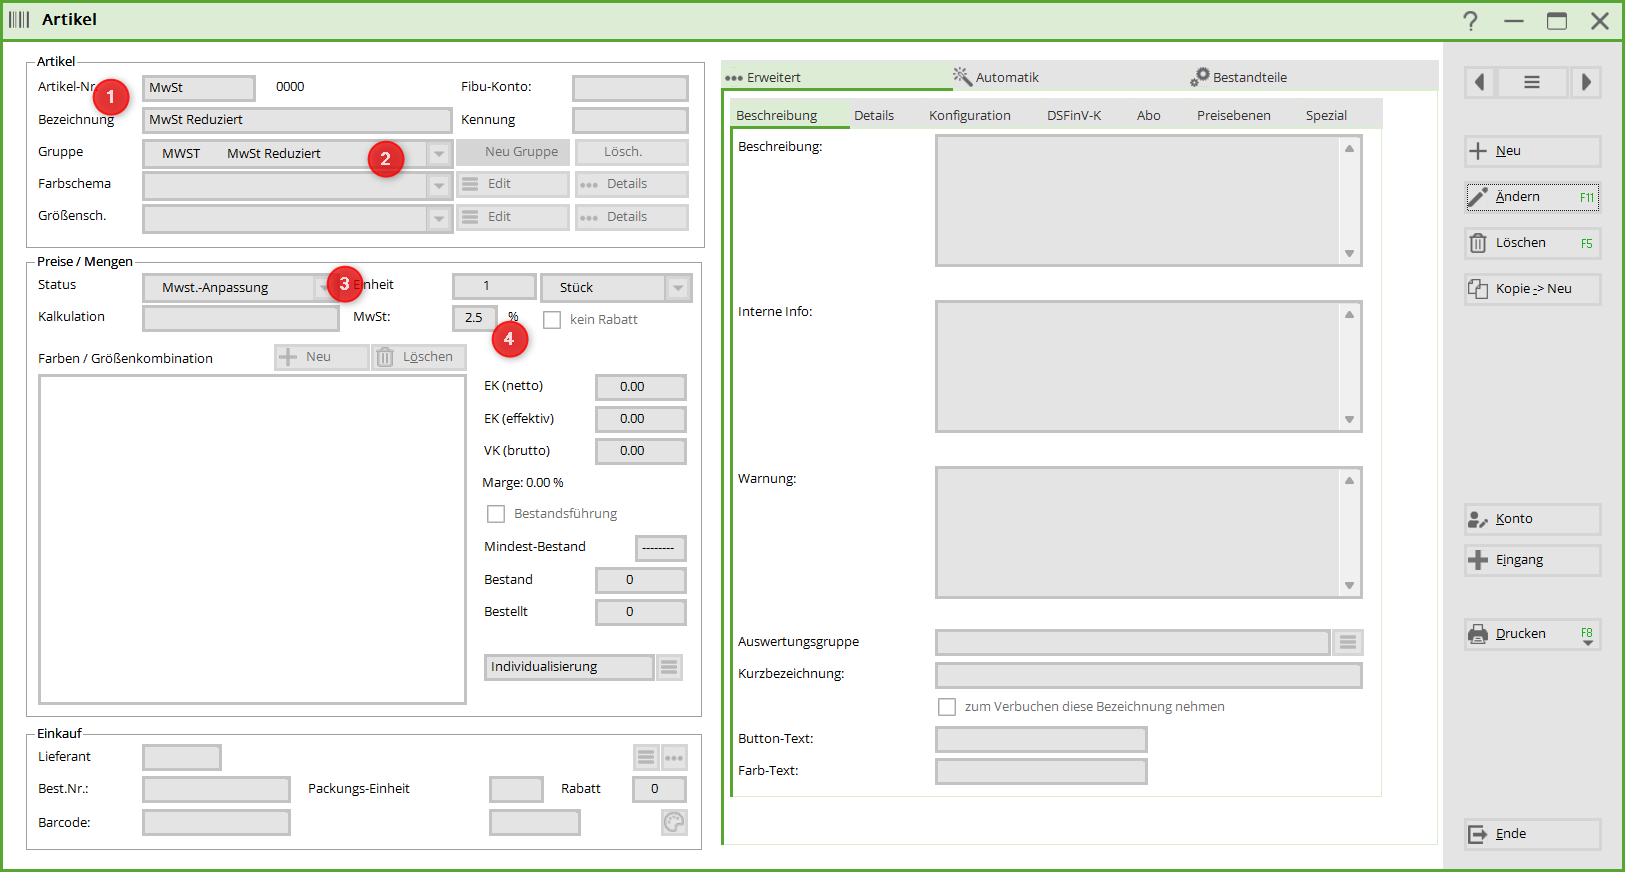The image size is (1625, 872).
Task: Open the record list menu icon
Action: click(1531, 82)
